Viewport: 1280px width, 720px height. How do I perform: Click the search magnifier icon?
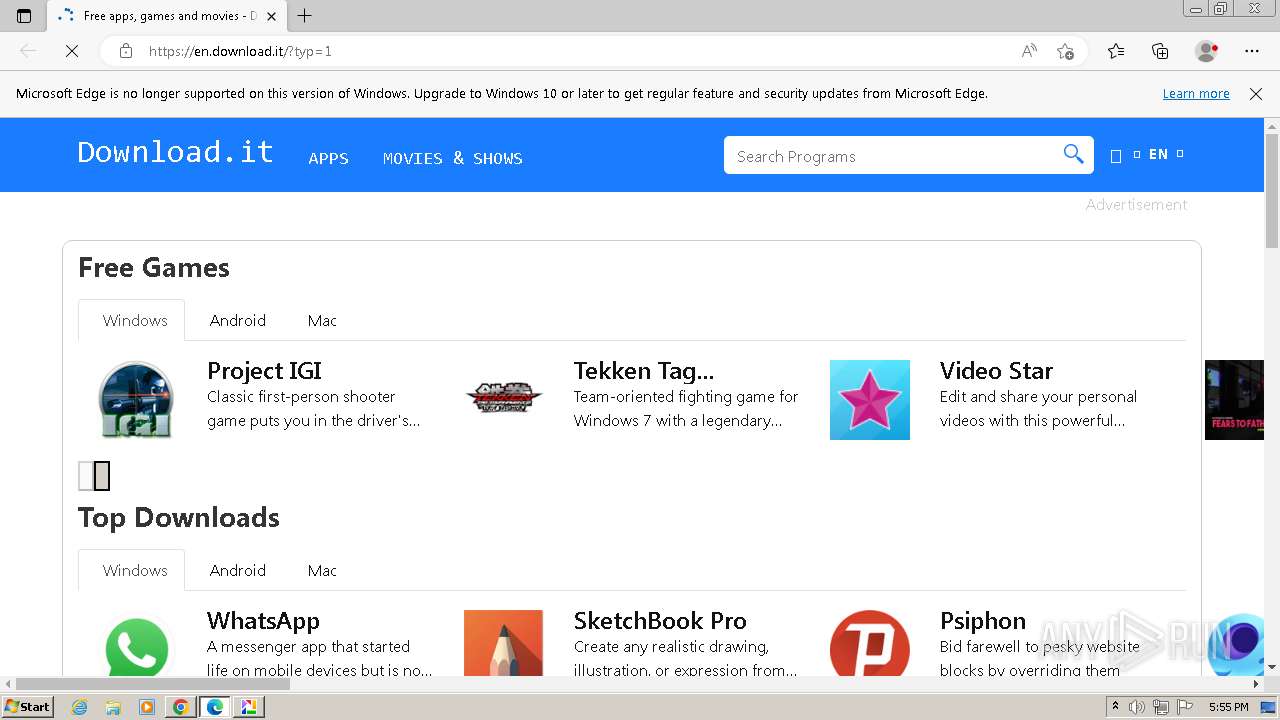click(x=1073, y=155)
